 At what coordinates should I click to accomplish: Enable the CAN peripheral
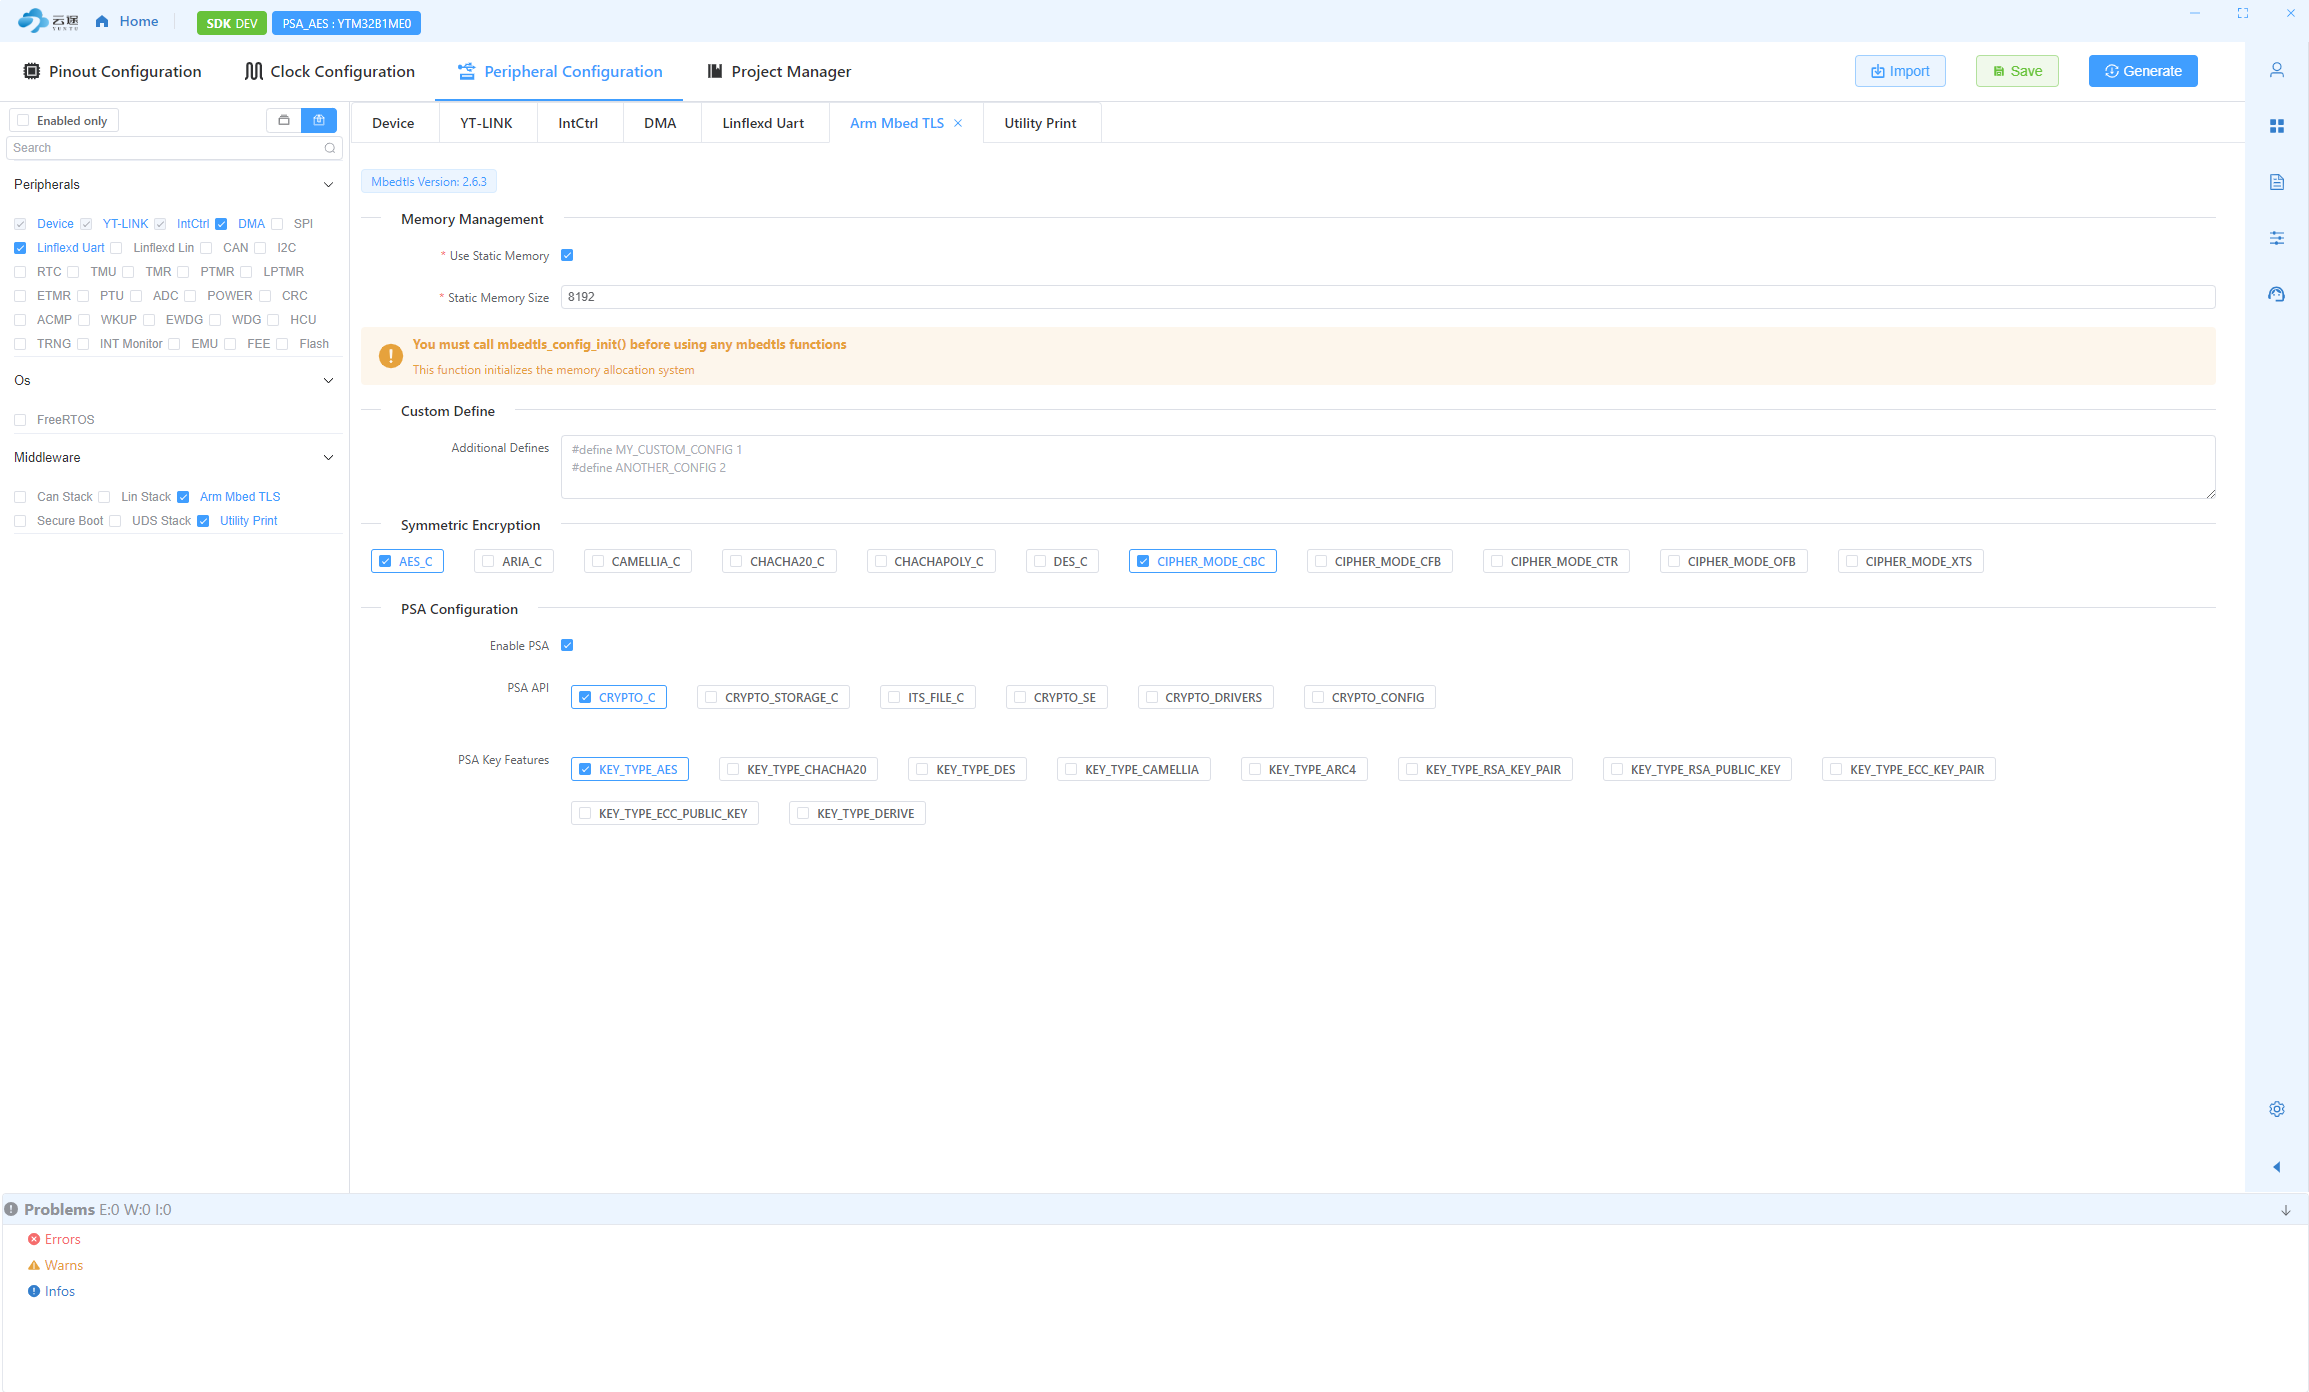(206, 248)
